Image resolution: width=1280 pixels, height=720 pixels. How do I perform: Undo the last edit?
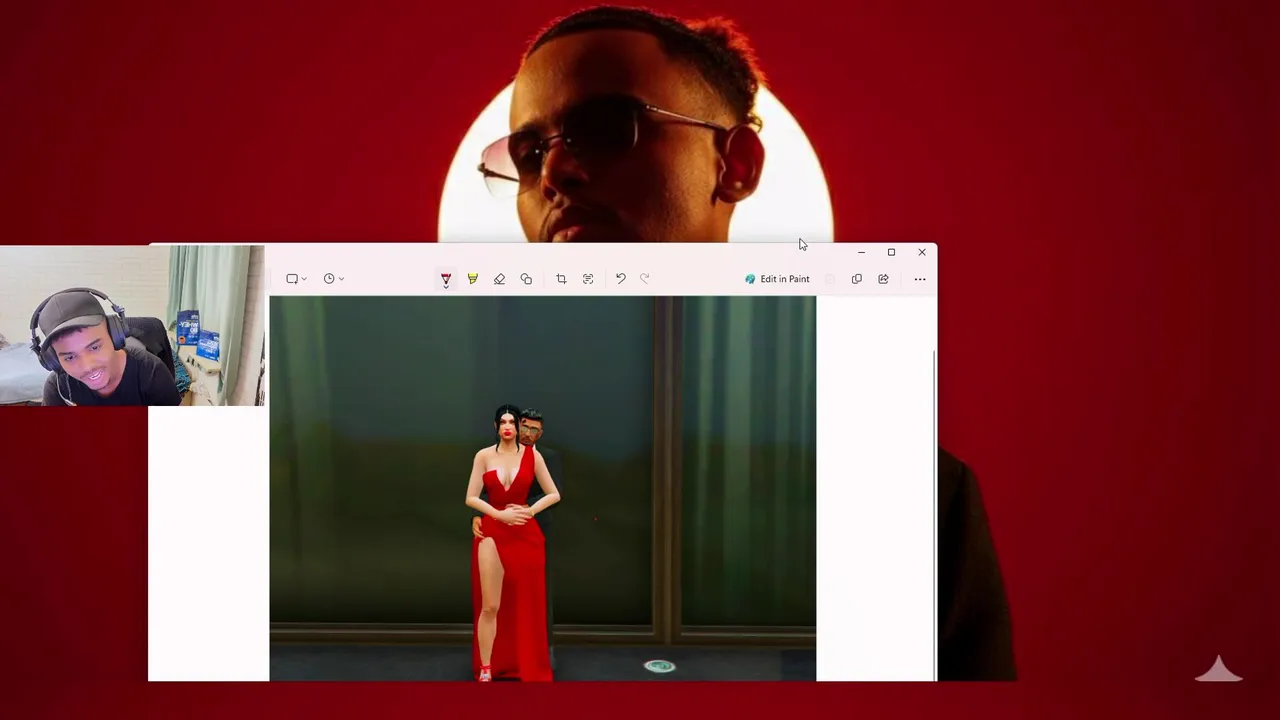point(620,279)
